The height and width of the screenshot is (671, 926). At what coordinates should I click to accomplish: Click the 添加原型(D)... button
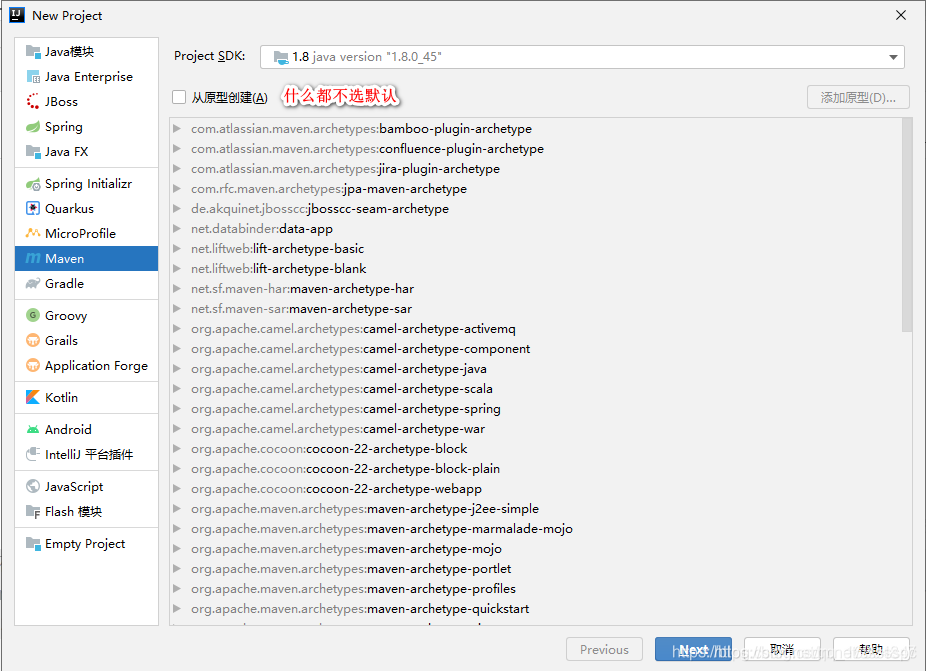tap(858, 97)
